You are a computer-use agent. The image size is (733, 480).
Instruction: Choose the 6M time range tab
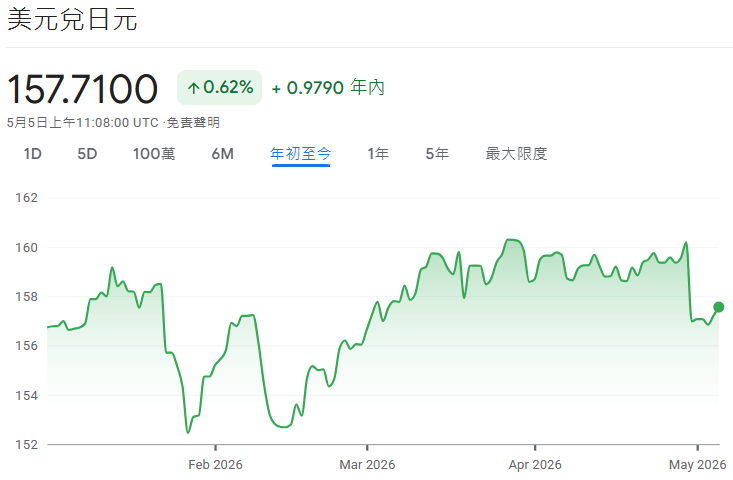(223, 154)
